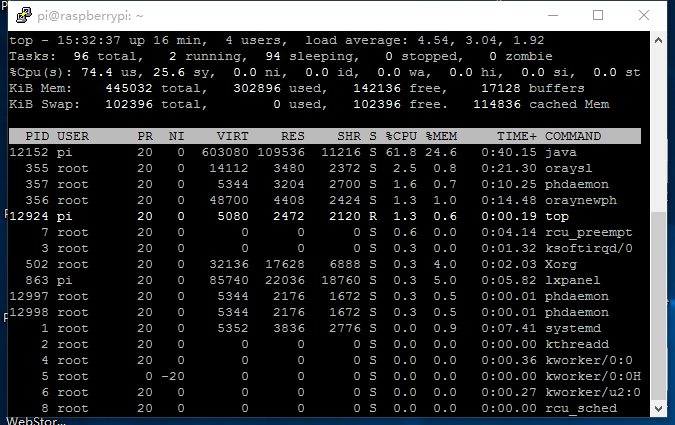Click the 25.6 sy CPU value
The image size is (675, 425).
coord(169,72)
